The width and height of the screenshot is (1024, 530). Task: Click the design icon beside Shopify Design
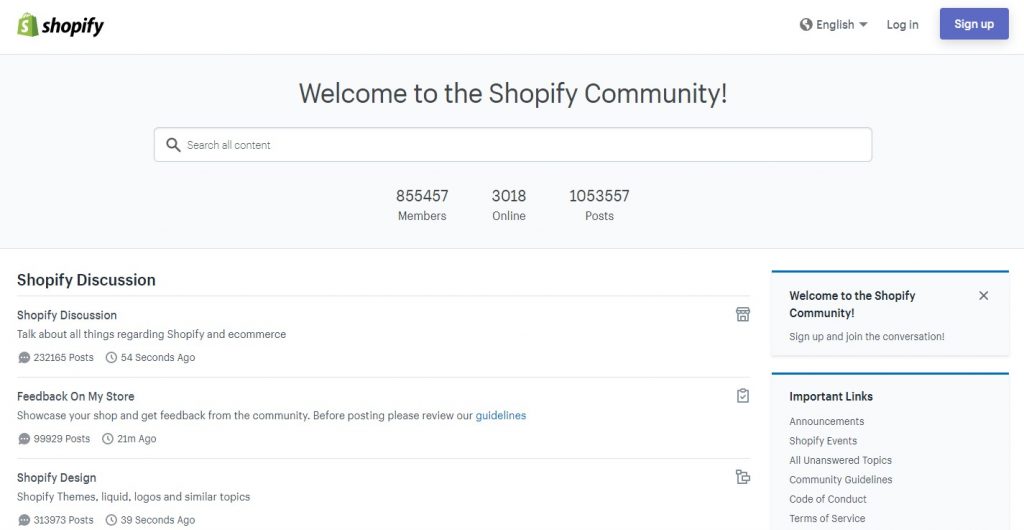click(x=743, y=476)
